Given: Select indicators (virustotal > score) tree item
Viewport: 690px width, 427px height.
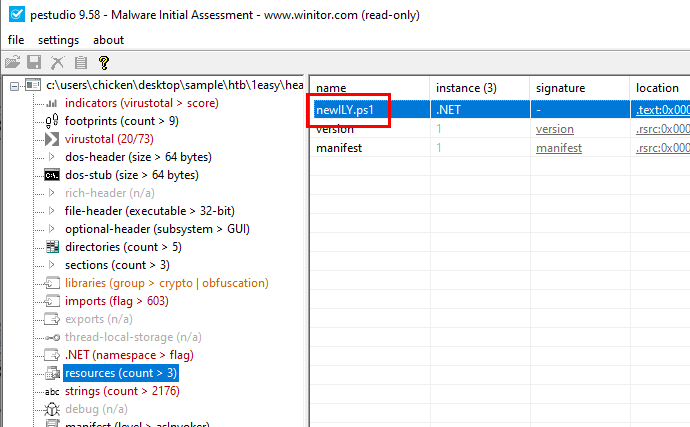Looking at the screenshot, I should [142, 103].
